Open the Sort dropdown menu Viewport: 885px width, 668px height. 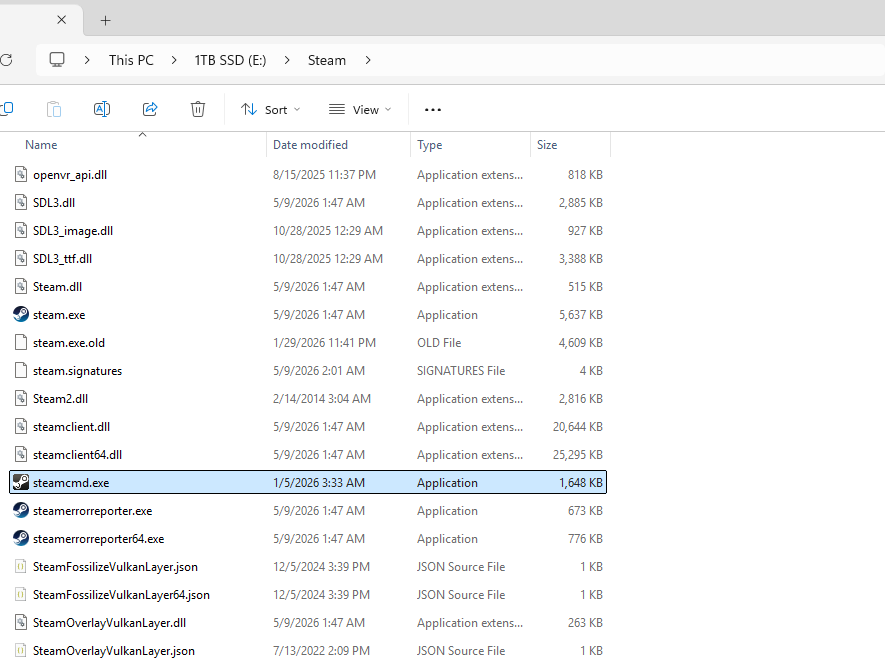click(270, 109)
